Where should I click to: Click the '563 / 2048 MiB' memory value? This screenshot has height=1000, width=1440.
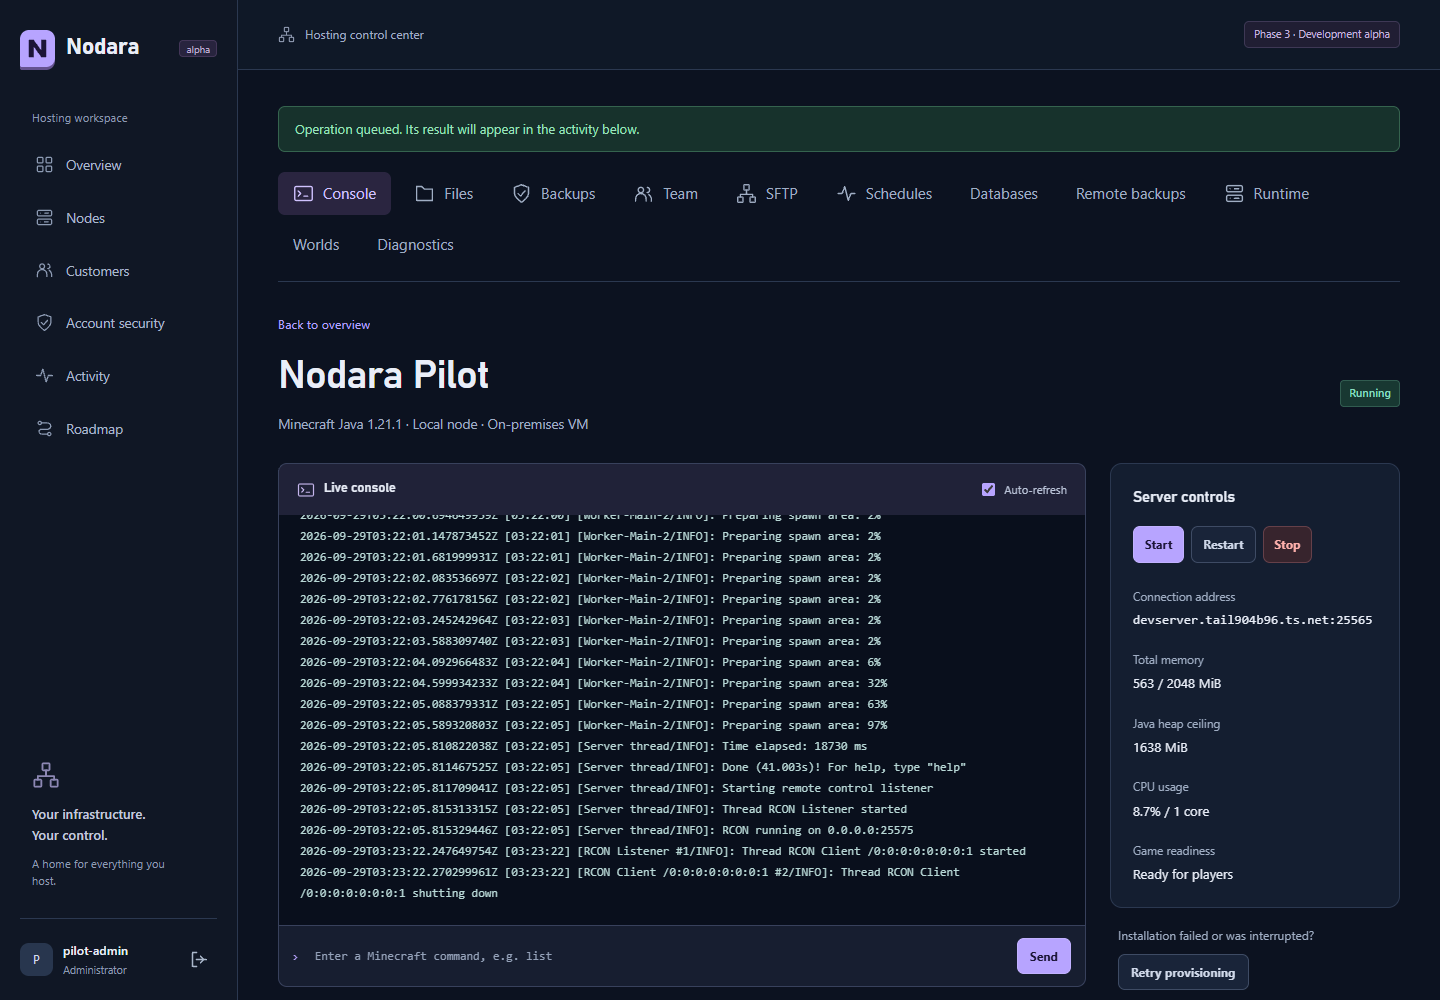pos(1177,684)
